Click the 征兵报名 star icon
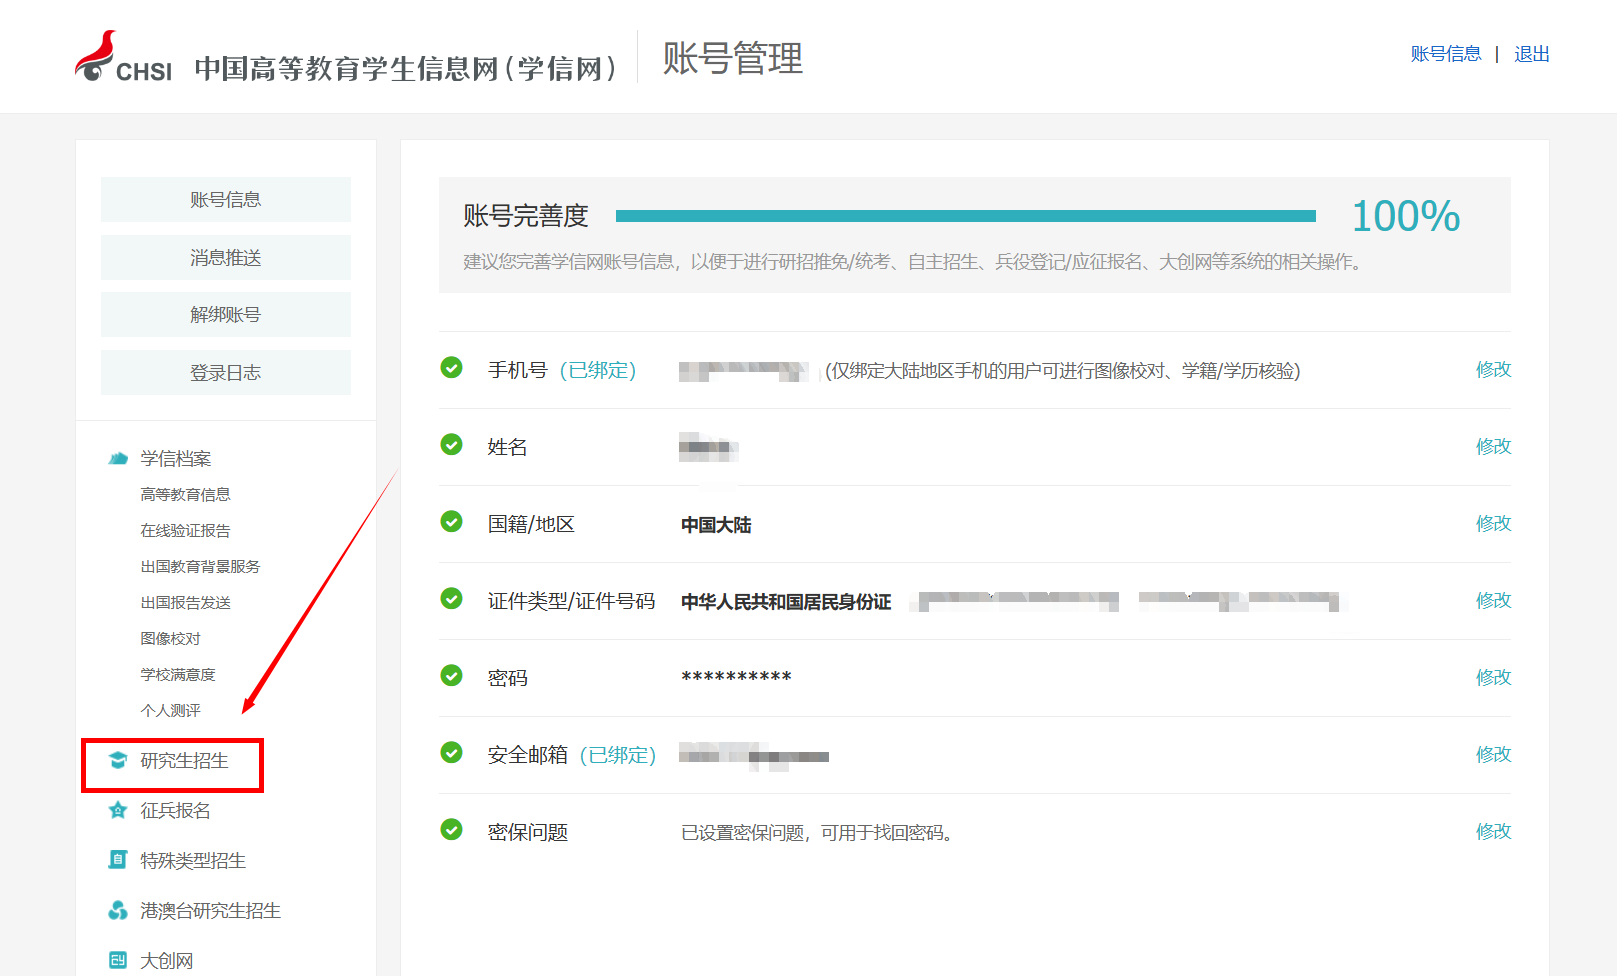The image size is (1617, 976). tap(118, 810)
